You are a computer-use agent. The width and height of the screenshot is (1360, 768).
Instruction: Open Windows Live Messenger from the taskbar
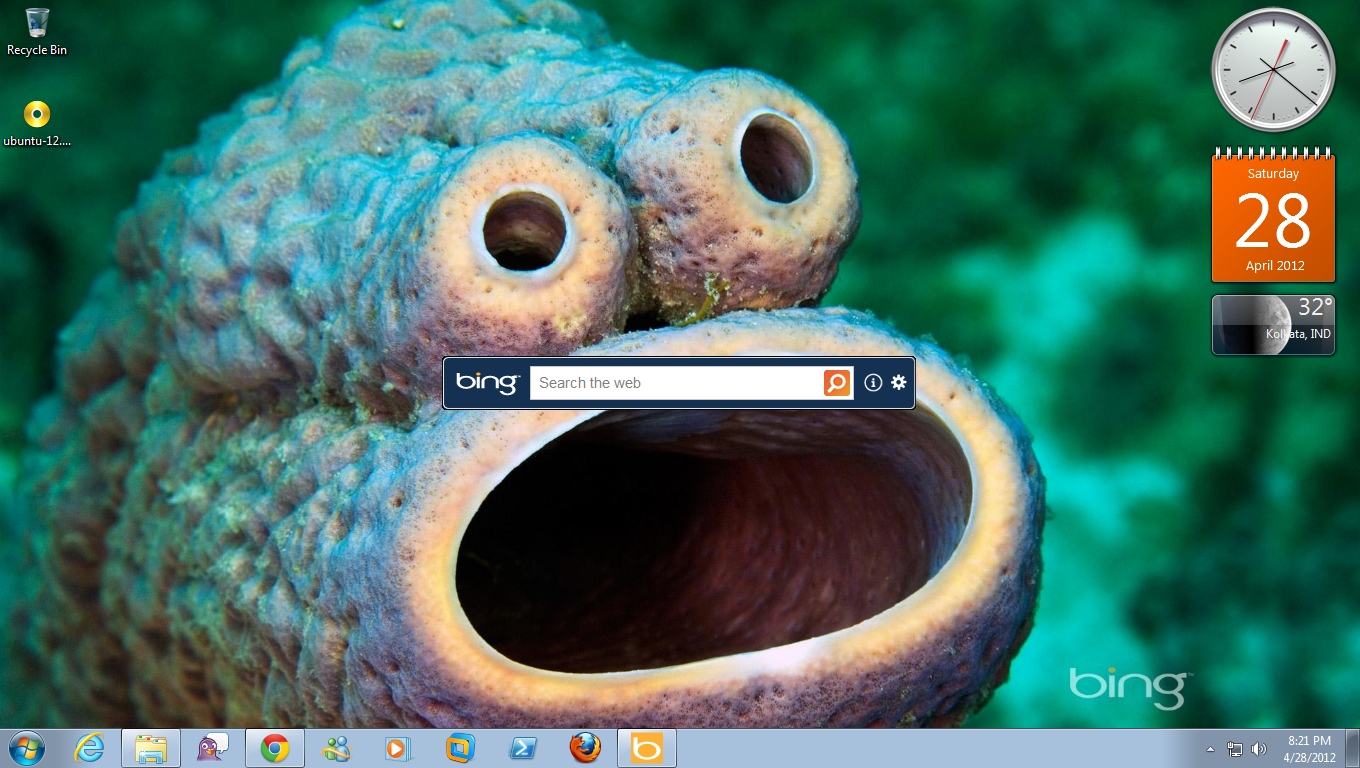tap(336, 747)
